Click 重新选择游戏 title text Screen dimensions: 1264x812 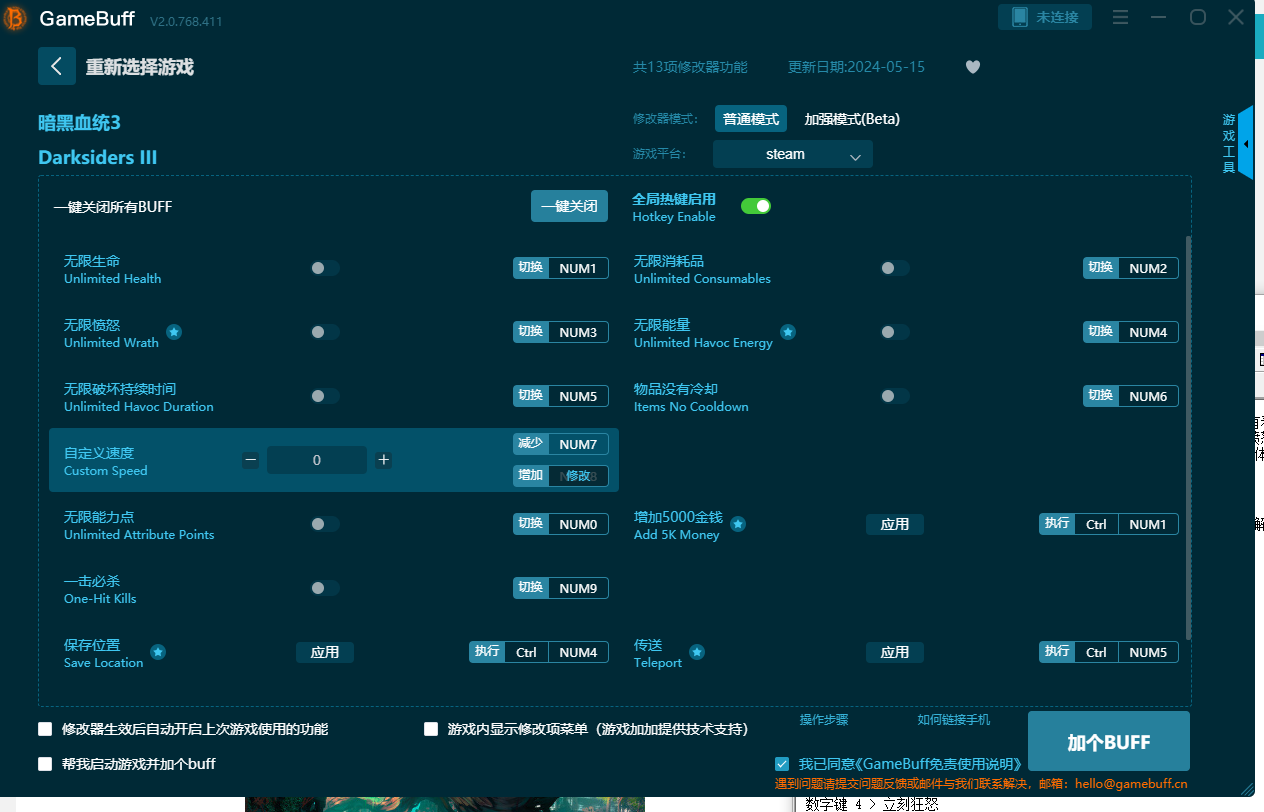pos(140,67)
